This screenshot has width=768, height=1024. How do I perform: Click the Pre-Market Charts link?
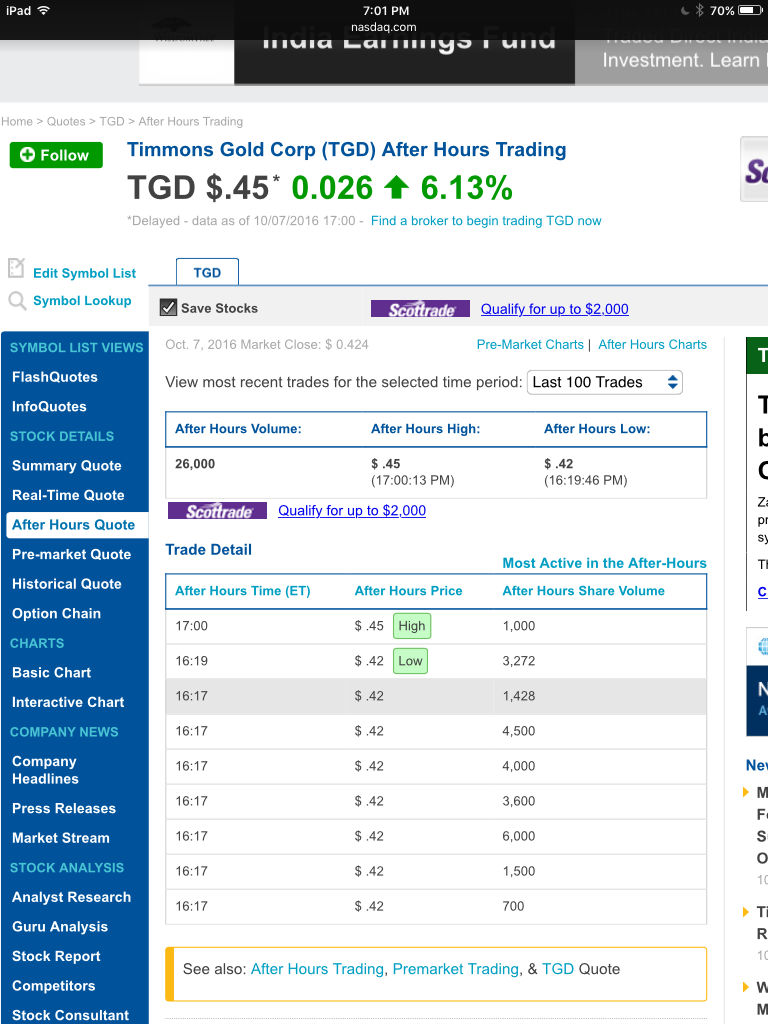(x=530, y=344)
